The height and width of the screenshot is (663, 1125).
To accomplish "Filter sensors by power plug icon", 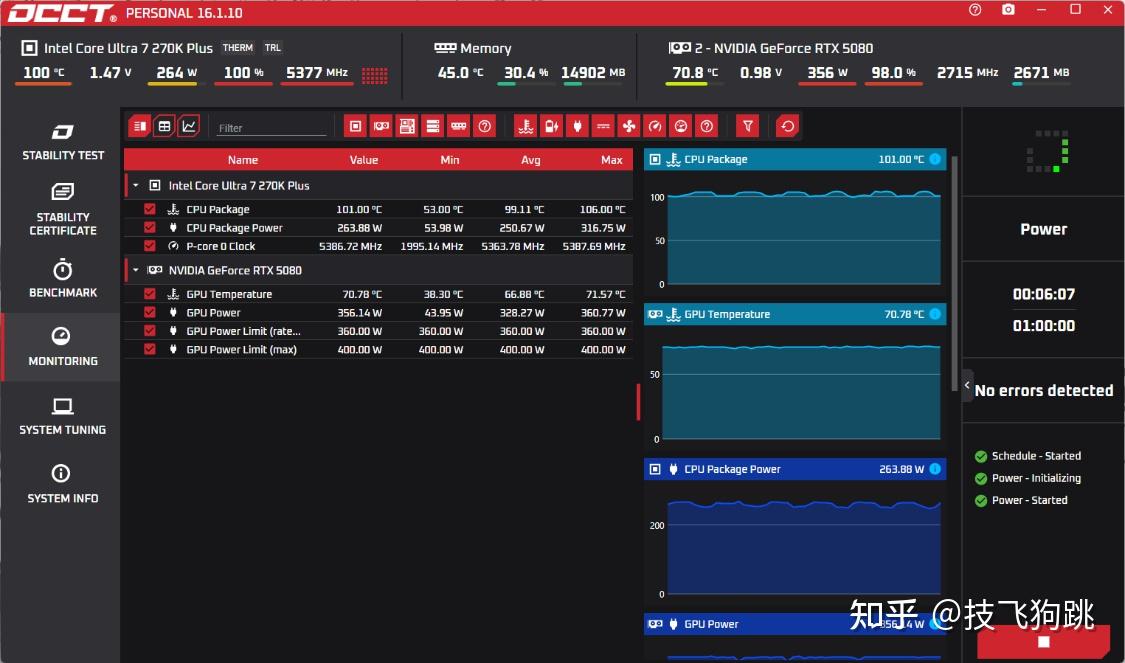I will (x=578, y=126).
